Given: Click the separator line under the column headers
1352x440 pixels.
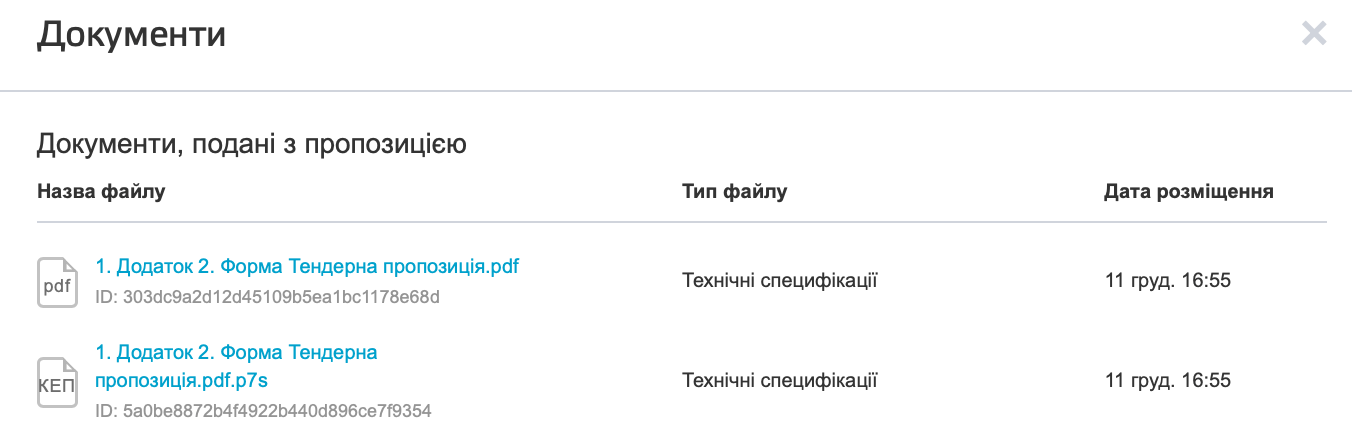Looking at the screenshot, I should pyautogui.click(x=681, y=221).
